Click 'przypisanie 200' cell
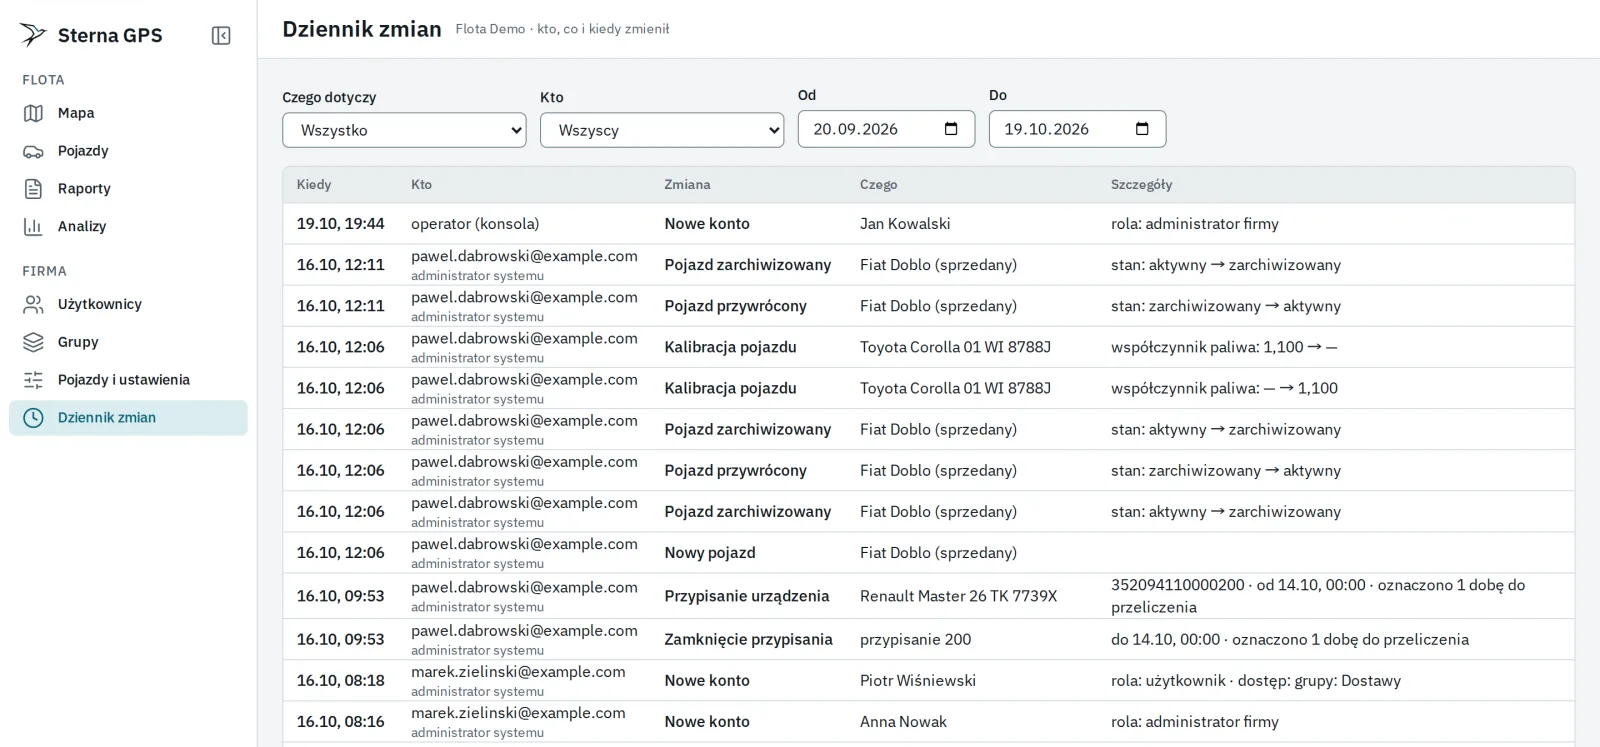The image size is (1600, 747). [x=915, y=640]
